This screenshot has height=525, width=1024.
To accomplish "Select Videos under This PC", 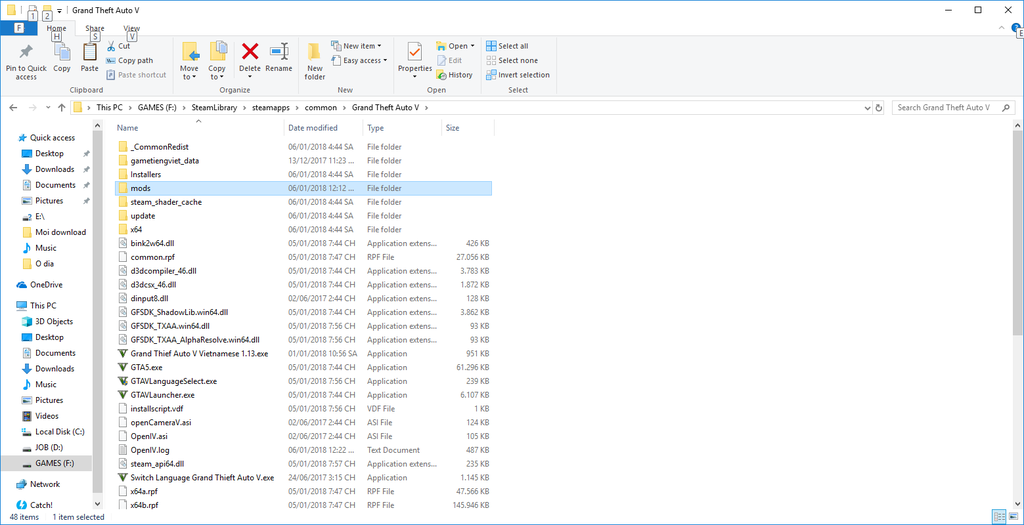I will 46,416.
